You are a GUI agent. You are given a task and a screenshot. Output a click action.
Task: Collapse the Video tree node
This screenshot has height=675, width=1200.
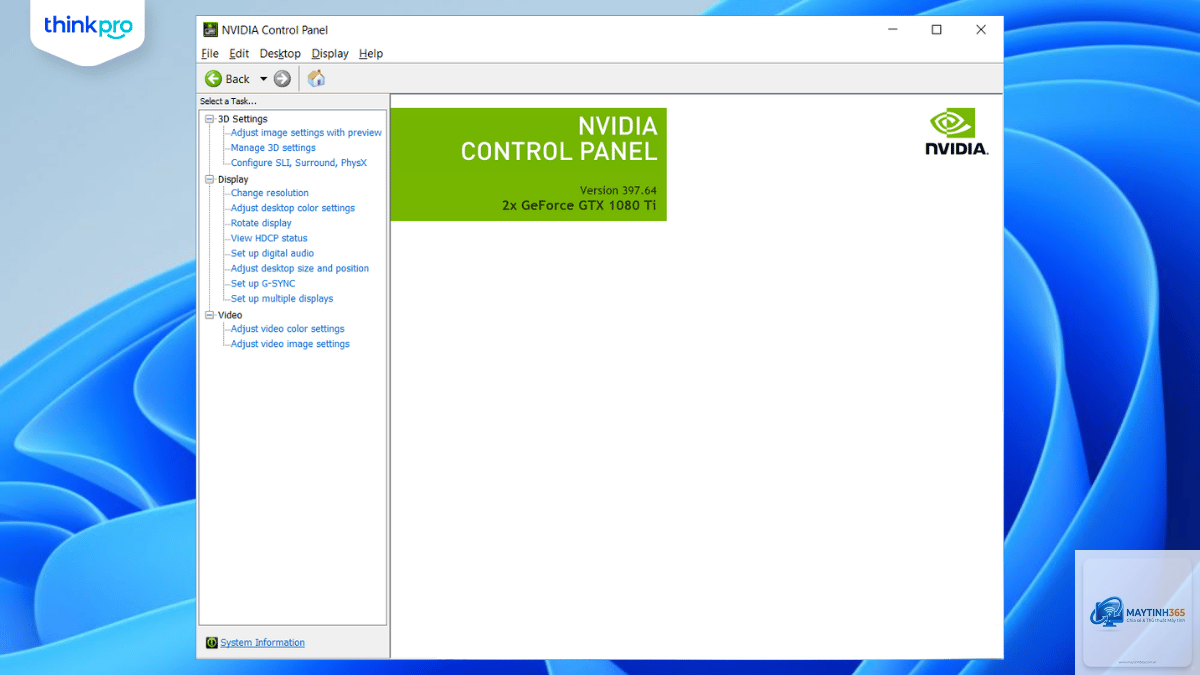[210, 315]
